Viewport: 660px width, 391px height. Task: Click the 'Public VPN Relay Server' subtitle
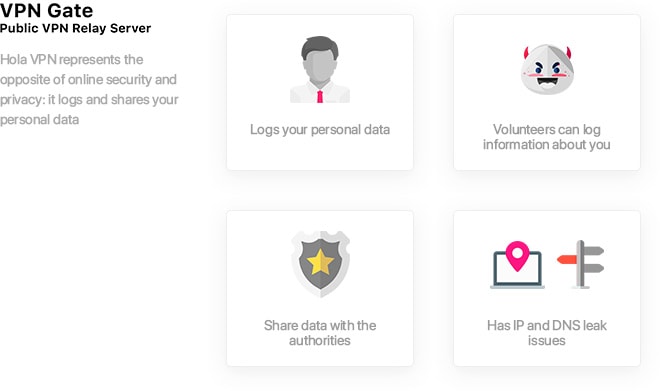coord(75,28)
